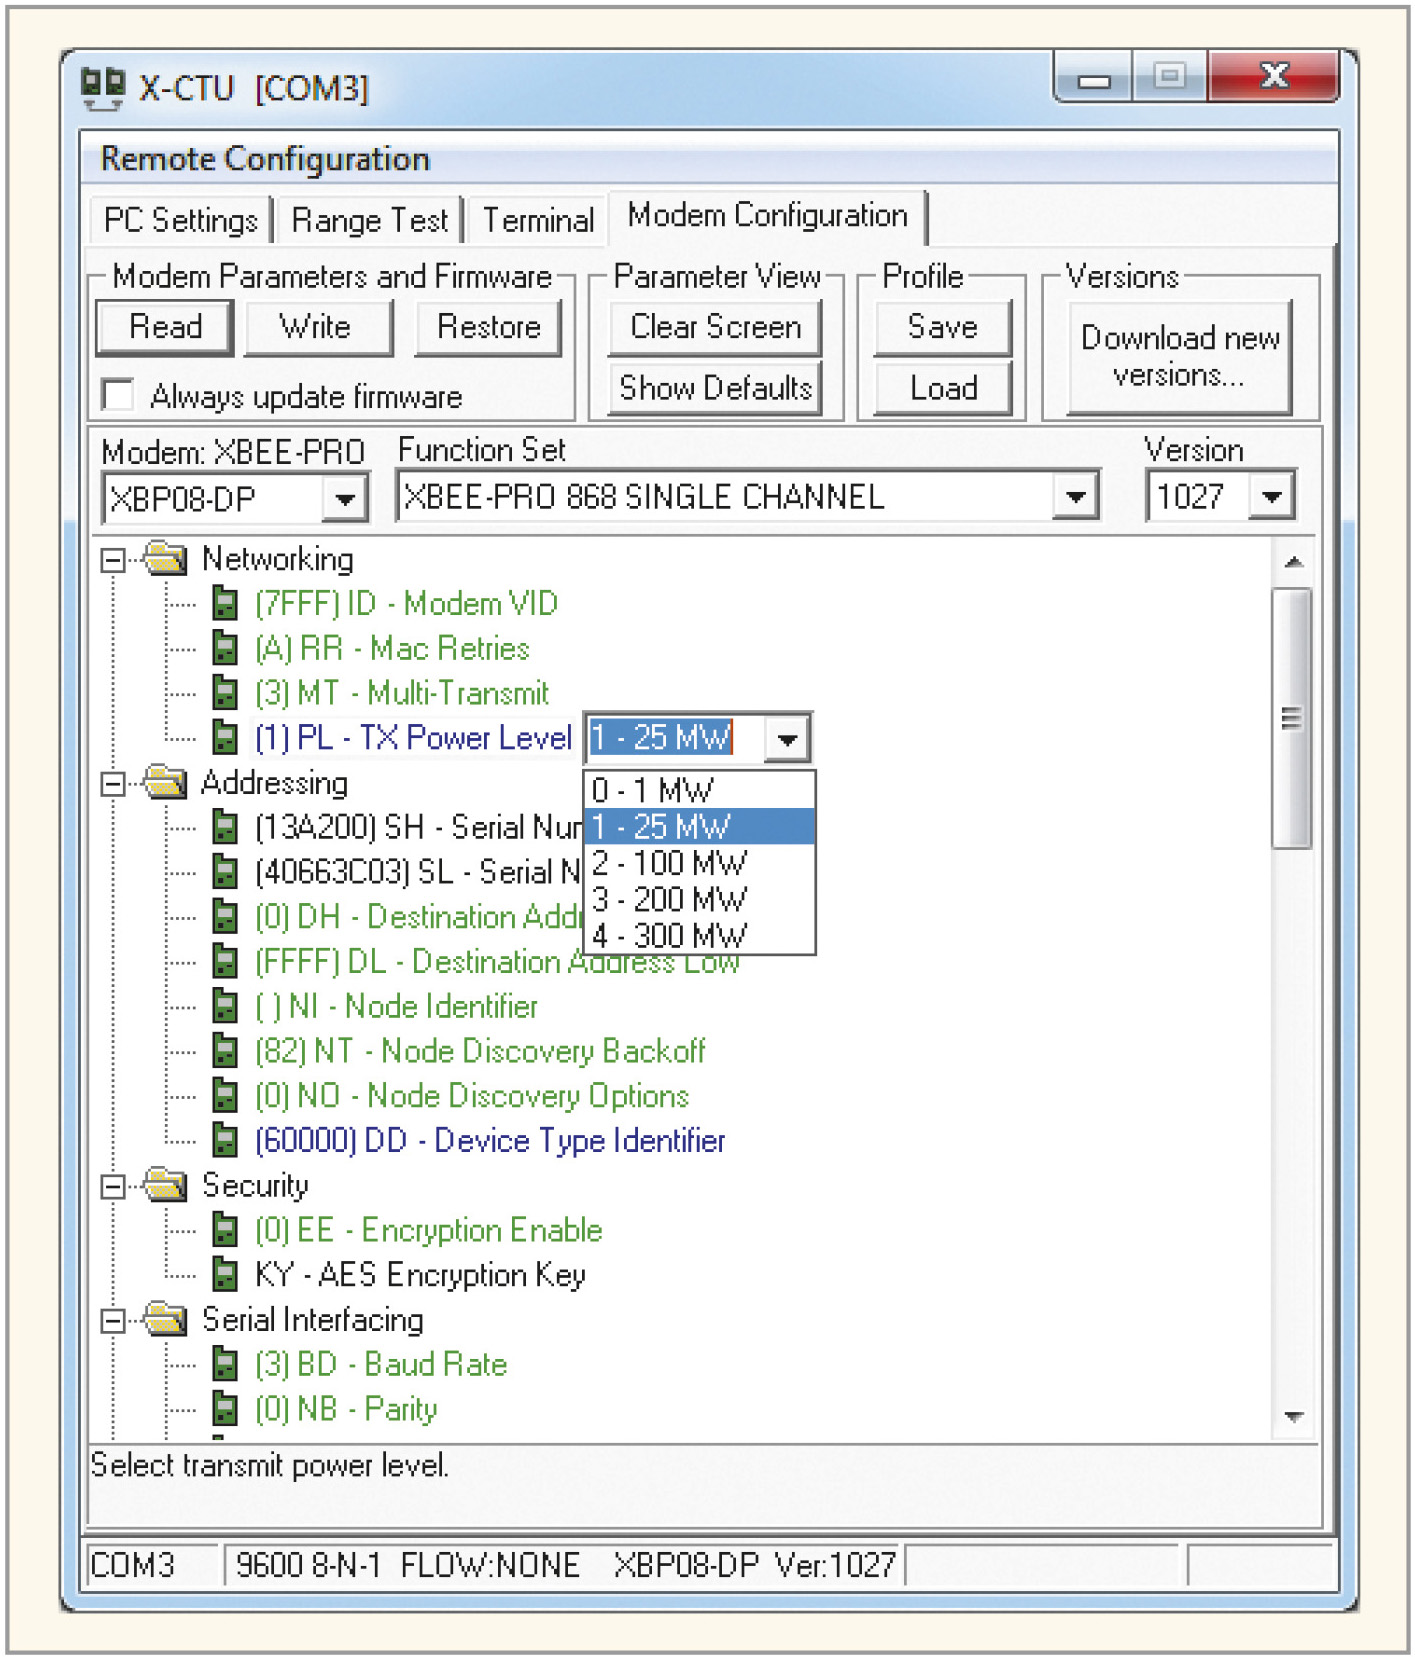Screen dimensions: 1415x1657
Task: Click the TX Power Level dropdown arrow
Action: click(787, 739)
